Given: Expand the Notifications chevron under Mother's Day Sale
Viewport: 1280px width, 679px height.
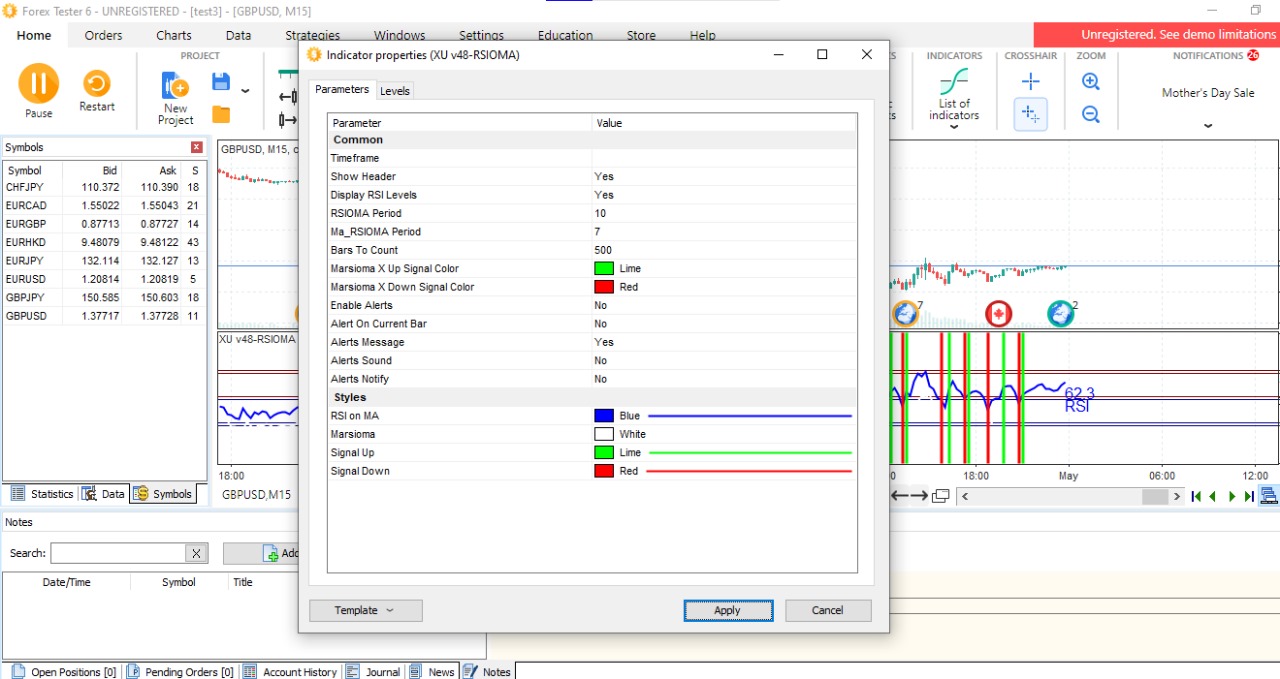Looking at the screenshot, I should (1208, 126).
